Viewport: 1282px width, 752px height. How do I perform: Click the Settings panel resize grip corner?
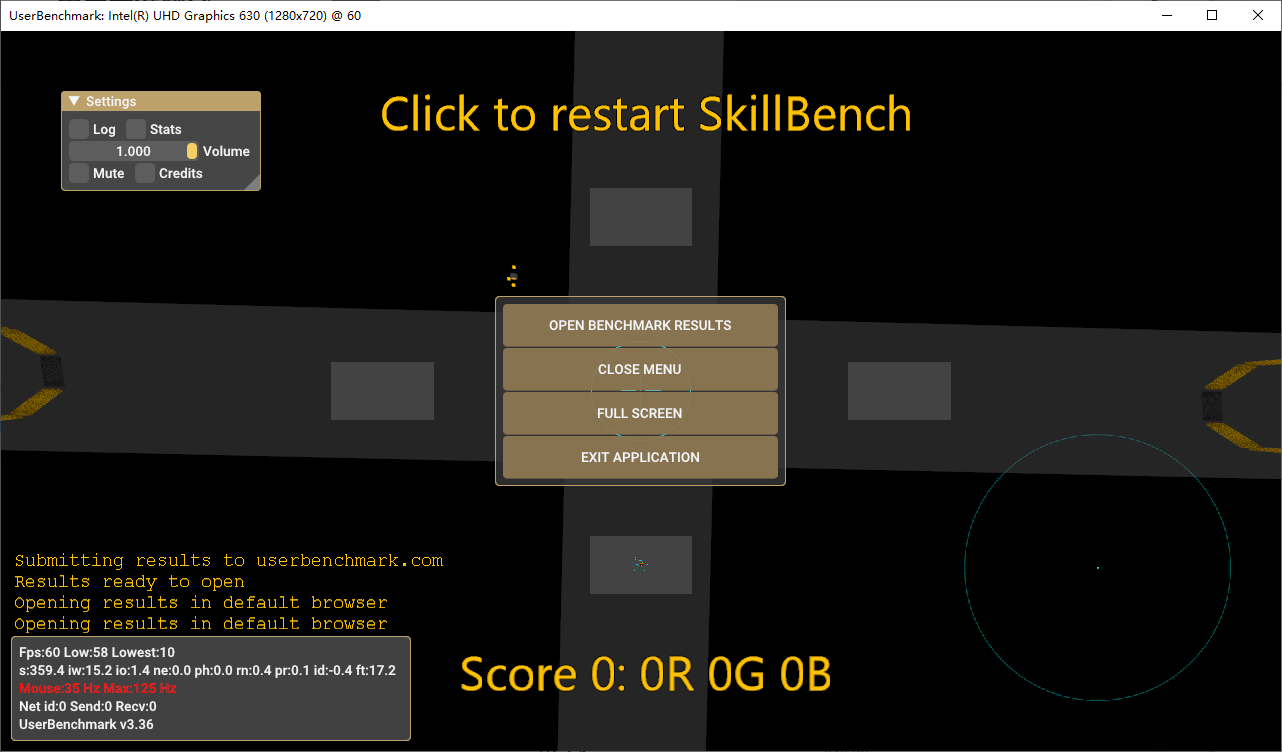[x=253, y=183]
